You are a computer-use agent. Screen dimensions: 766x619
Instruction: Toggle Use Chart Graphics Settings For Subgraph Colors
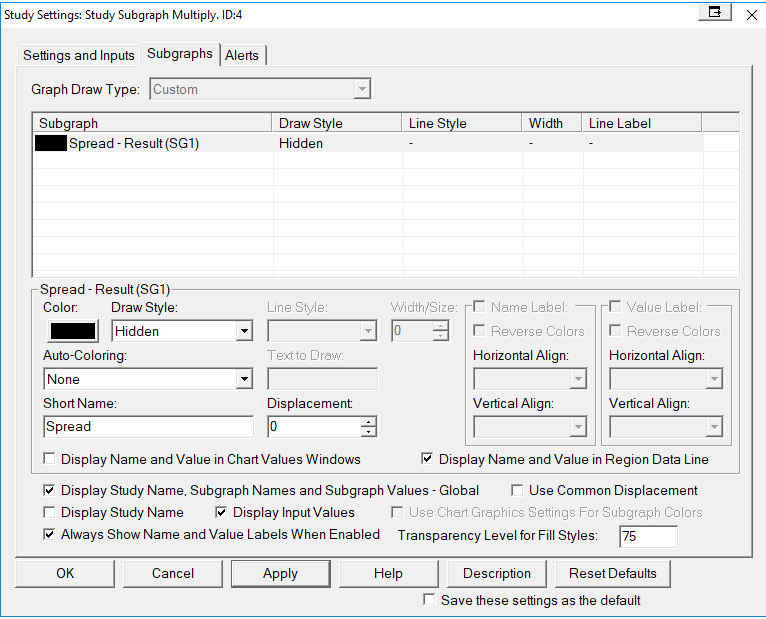coord(397,512)
